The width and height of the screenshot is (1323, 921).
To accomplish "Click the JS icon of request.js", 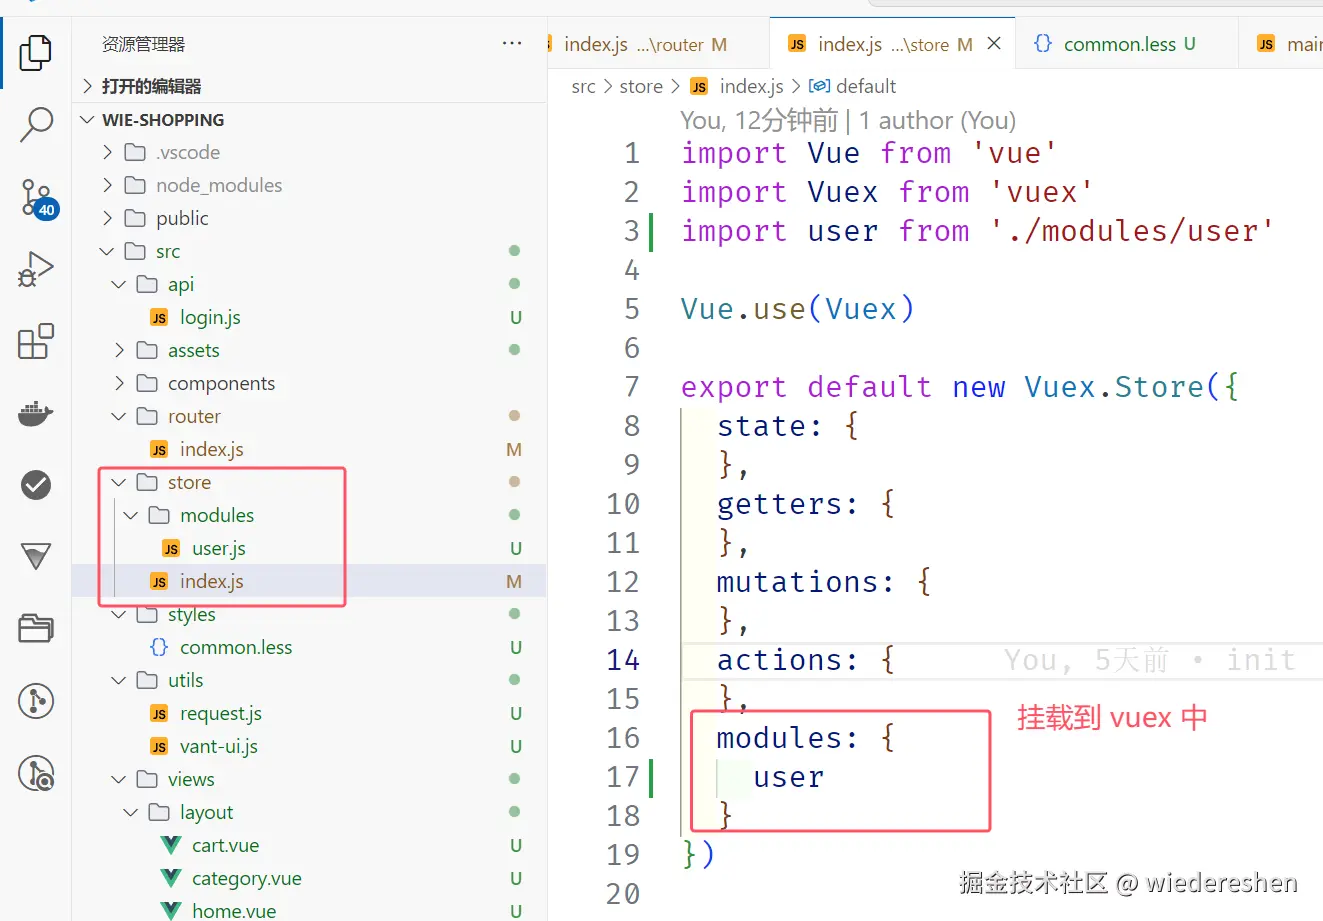I will point(159,713).
